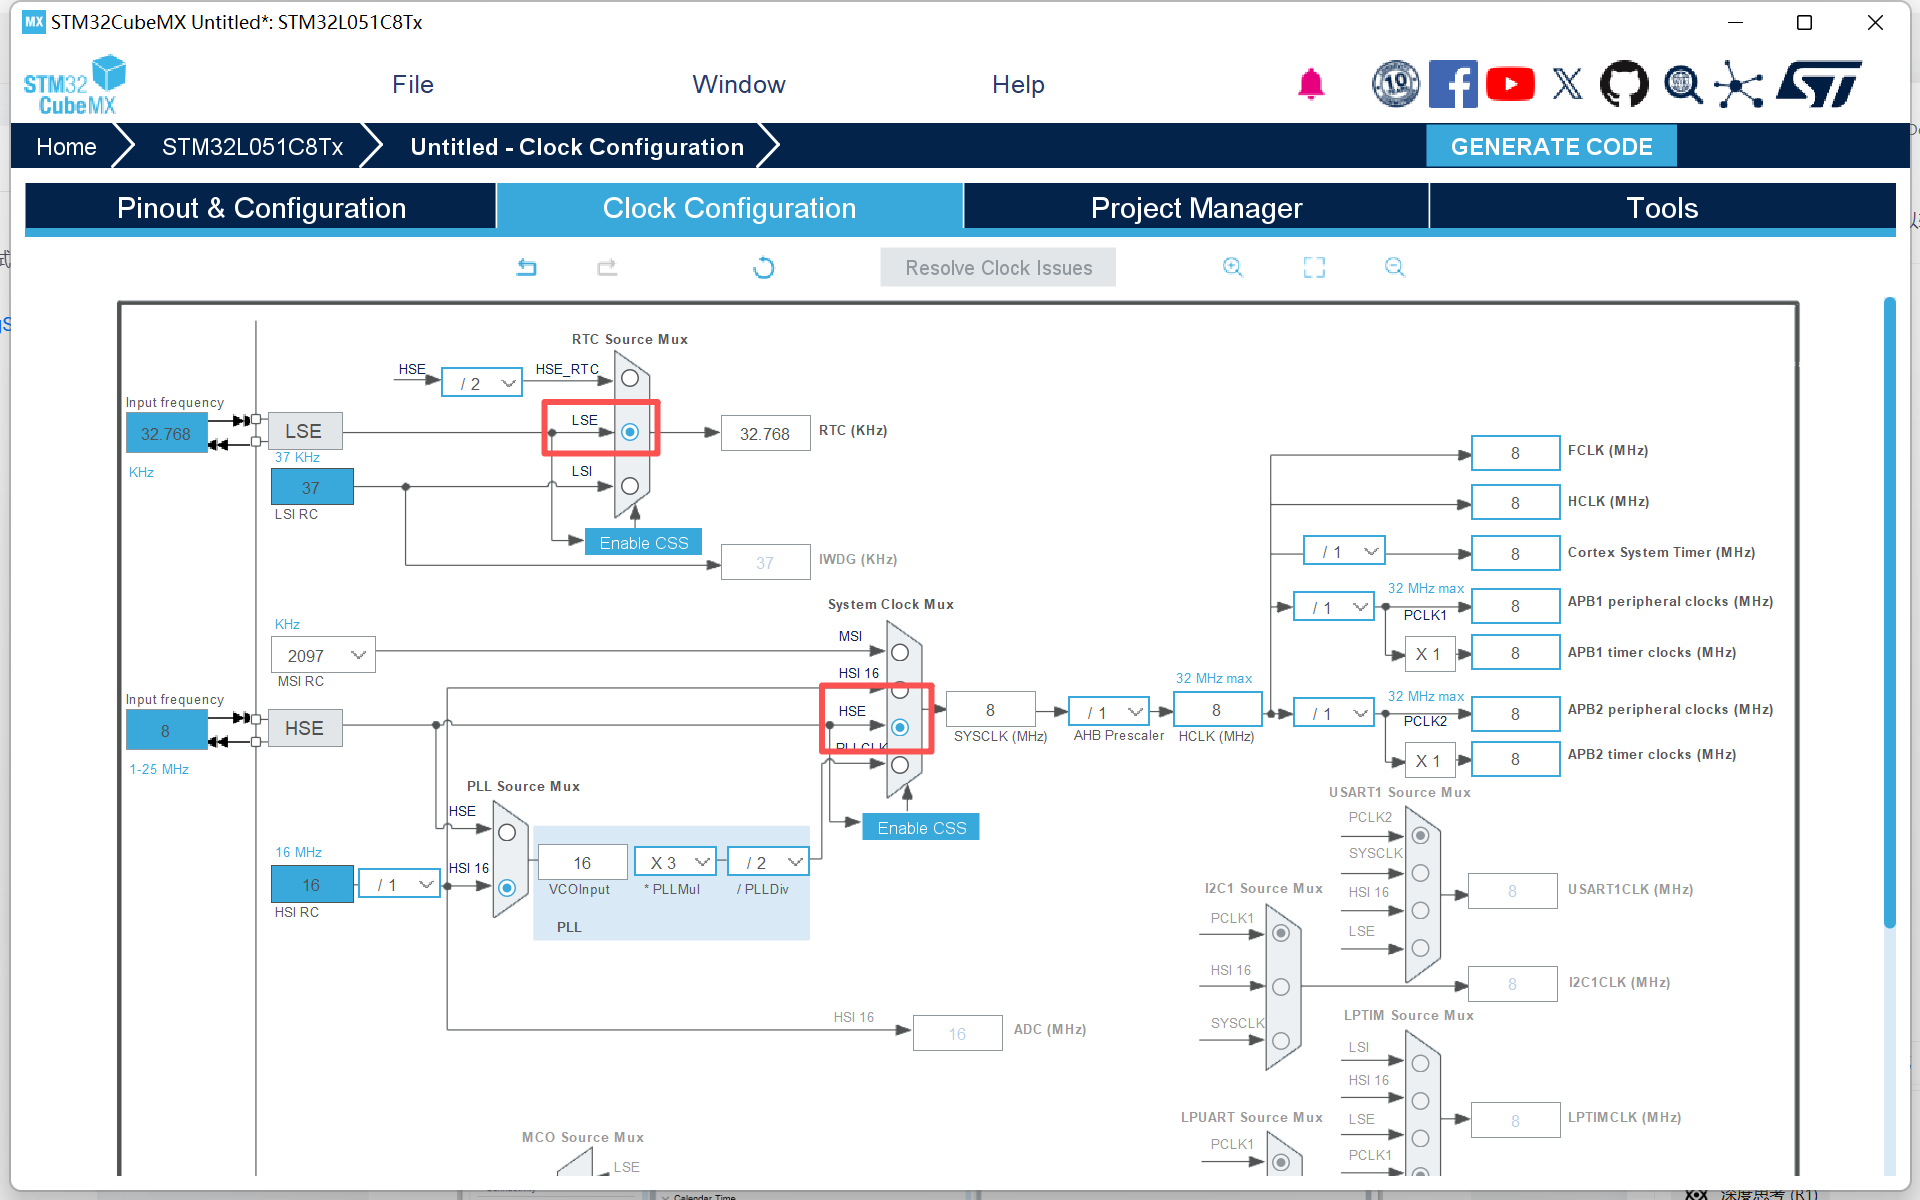Open the AHB Prescaler dropdown
Screen dimensions: 1920x1200
click(1109, 712)
